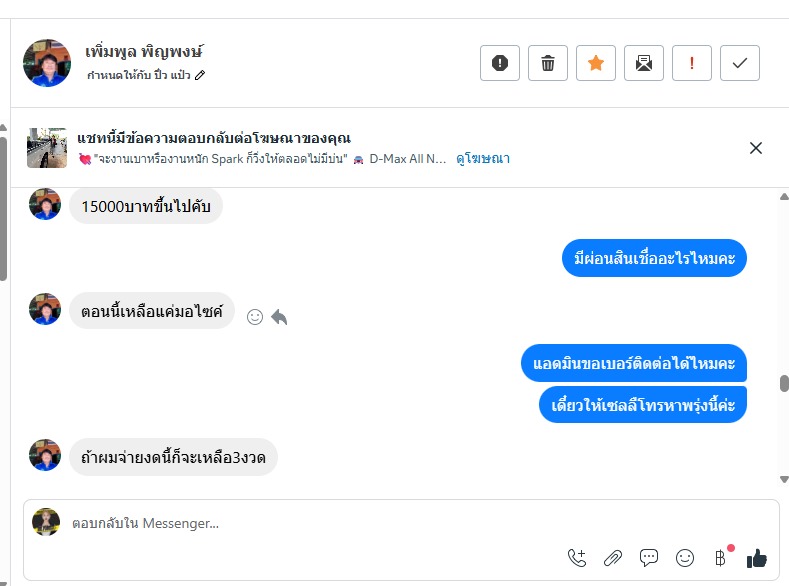This screenshot has width=789, height=586.
Task: Edit the assigned agent with pencil icon
Action: (200, 75)
